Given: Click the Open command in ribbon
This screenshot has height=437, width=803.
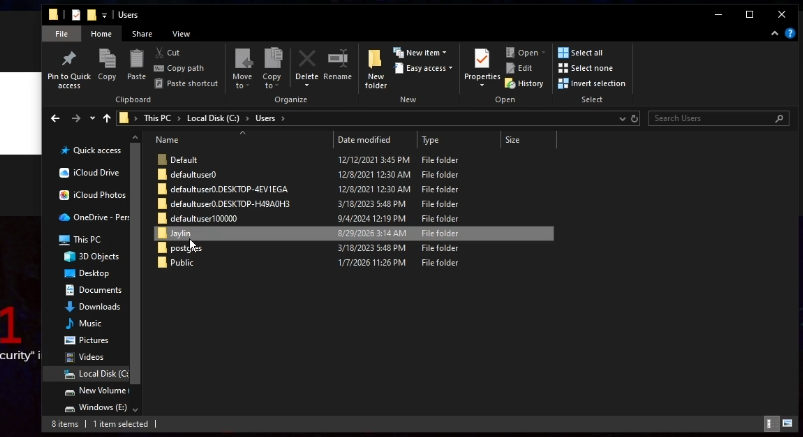Looking at the screenshot, I should (x=524, y=53).
